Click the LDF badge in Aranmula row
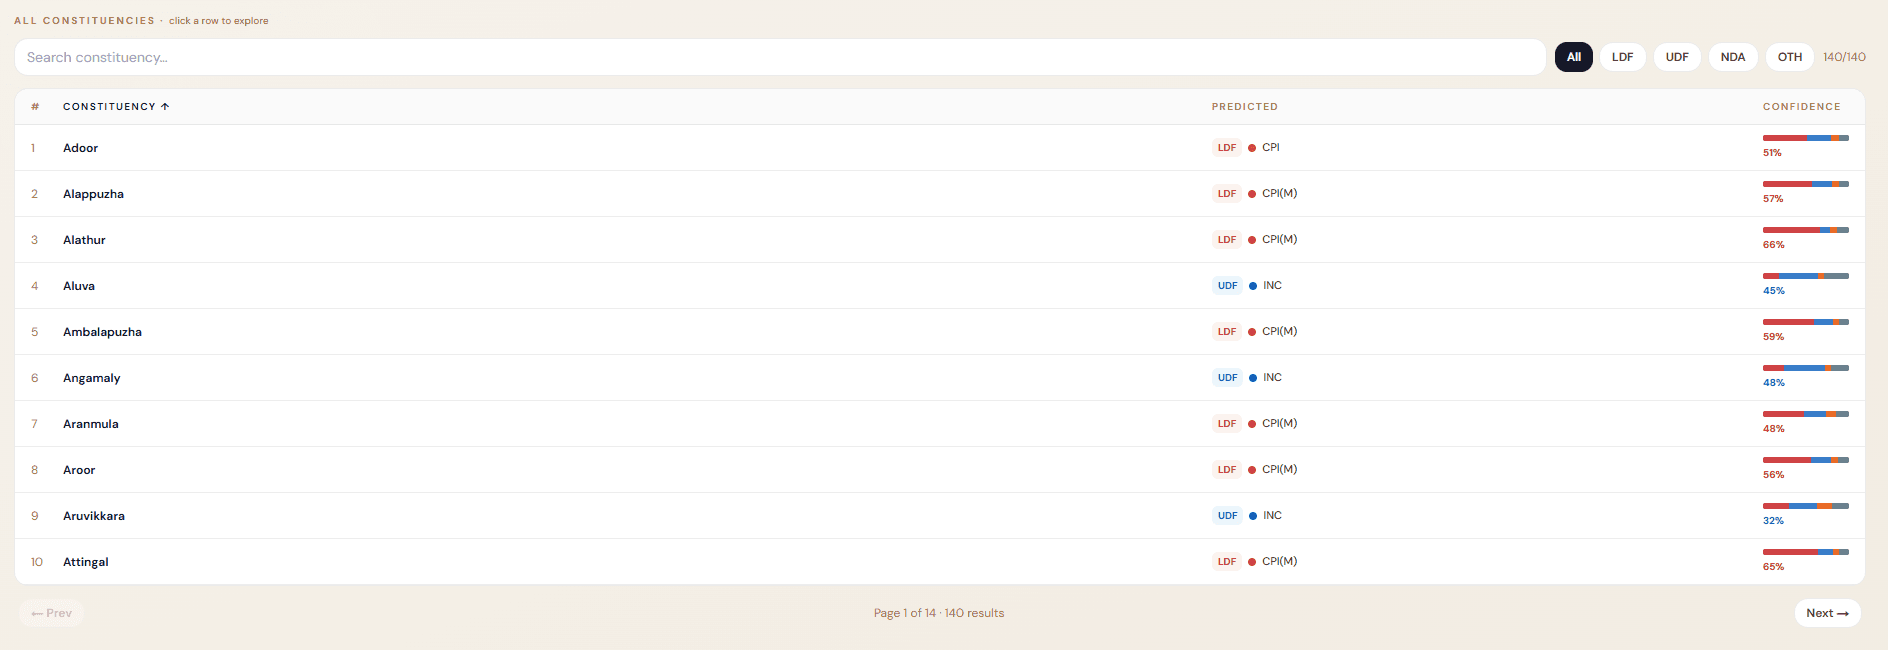Image resolution: width=1888 pixels, height=650 pixels. [x=1226, y=424]
